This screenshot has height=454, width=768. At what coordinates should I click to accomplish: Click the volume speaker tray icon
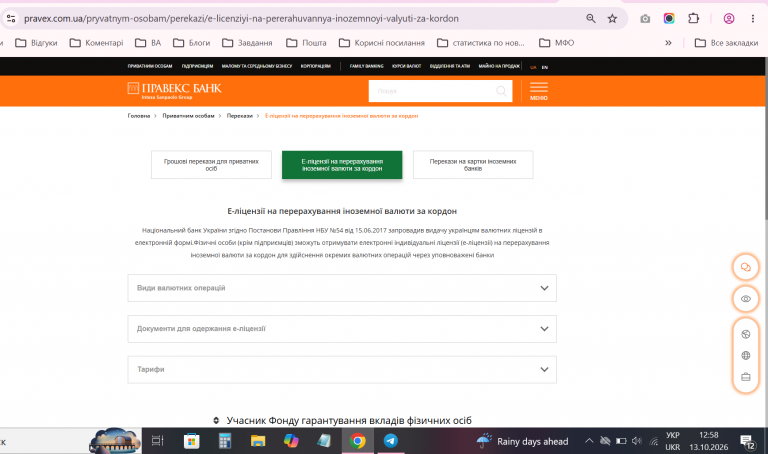(637, 441)
